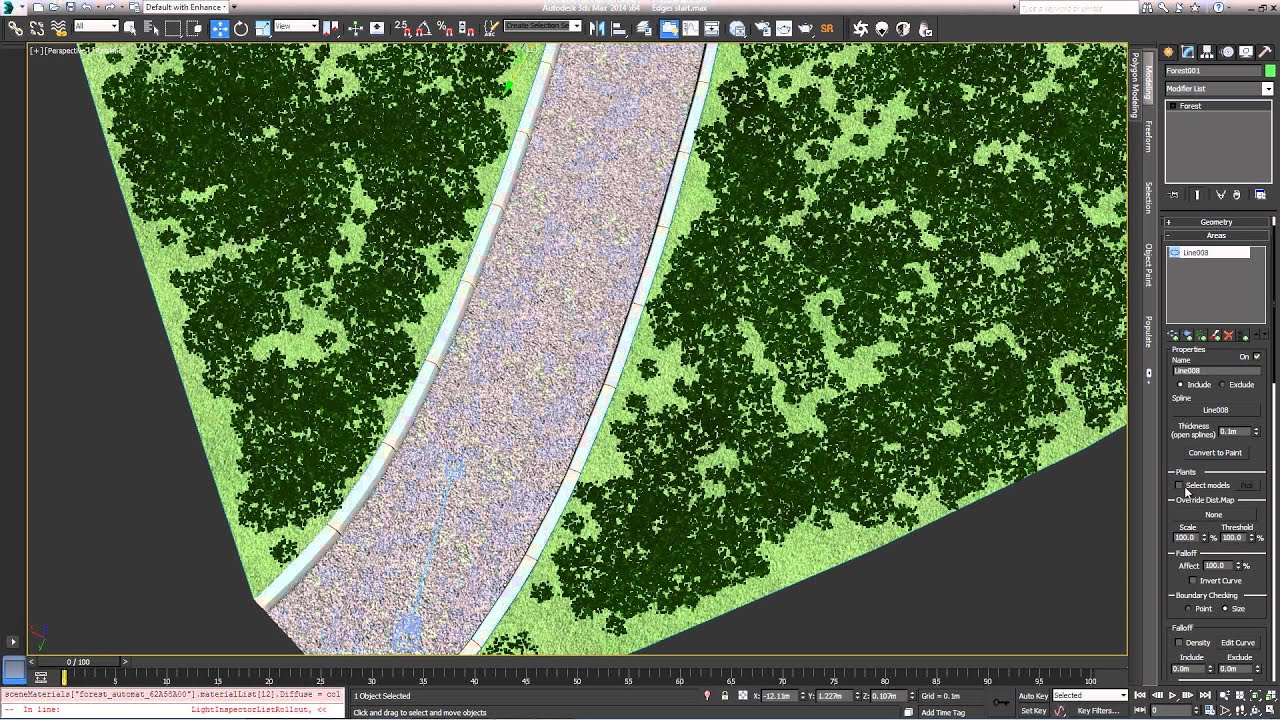Click the Forest001 object color swatch
The image size is (1280, 720).
click(x=1270, y=71)
